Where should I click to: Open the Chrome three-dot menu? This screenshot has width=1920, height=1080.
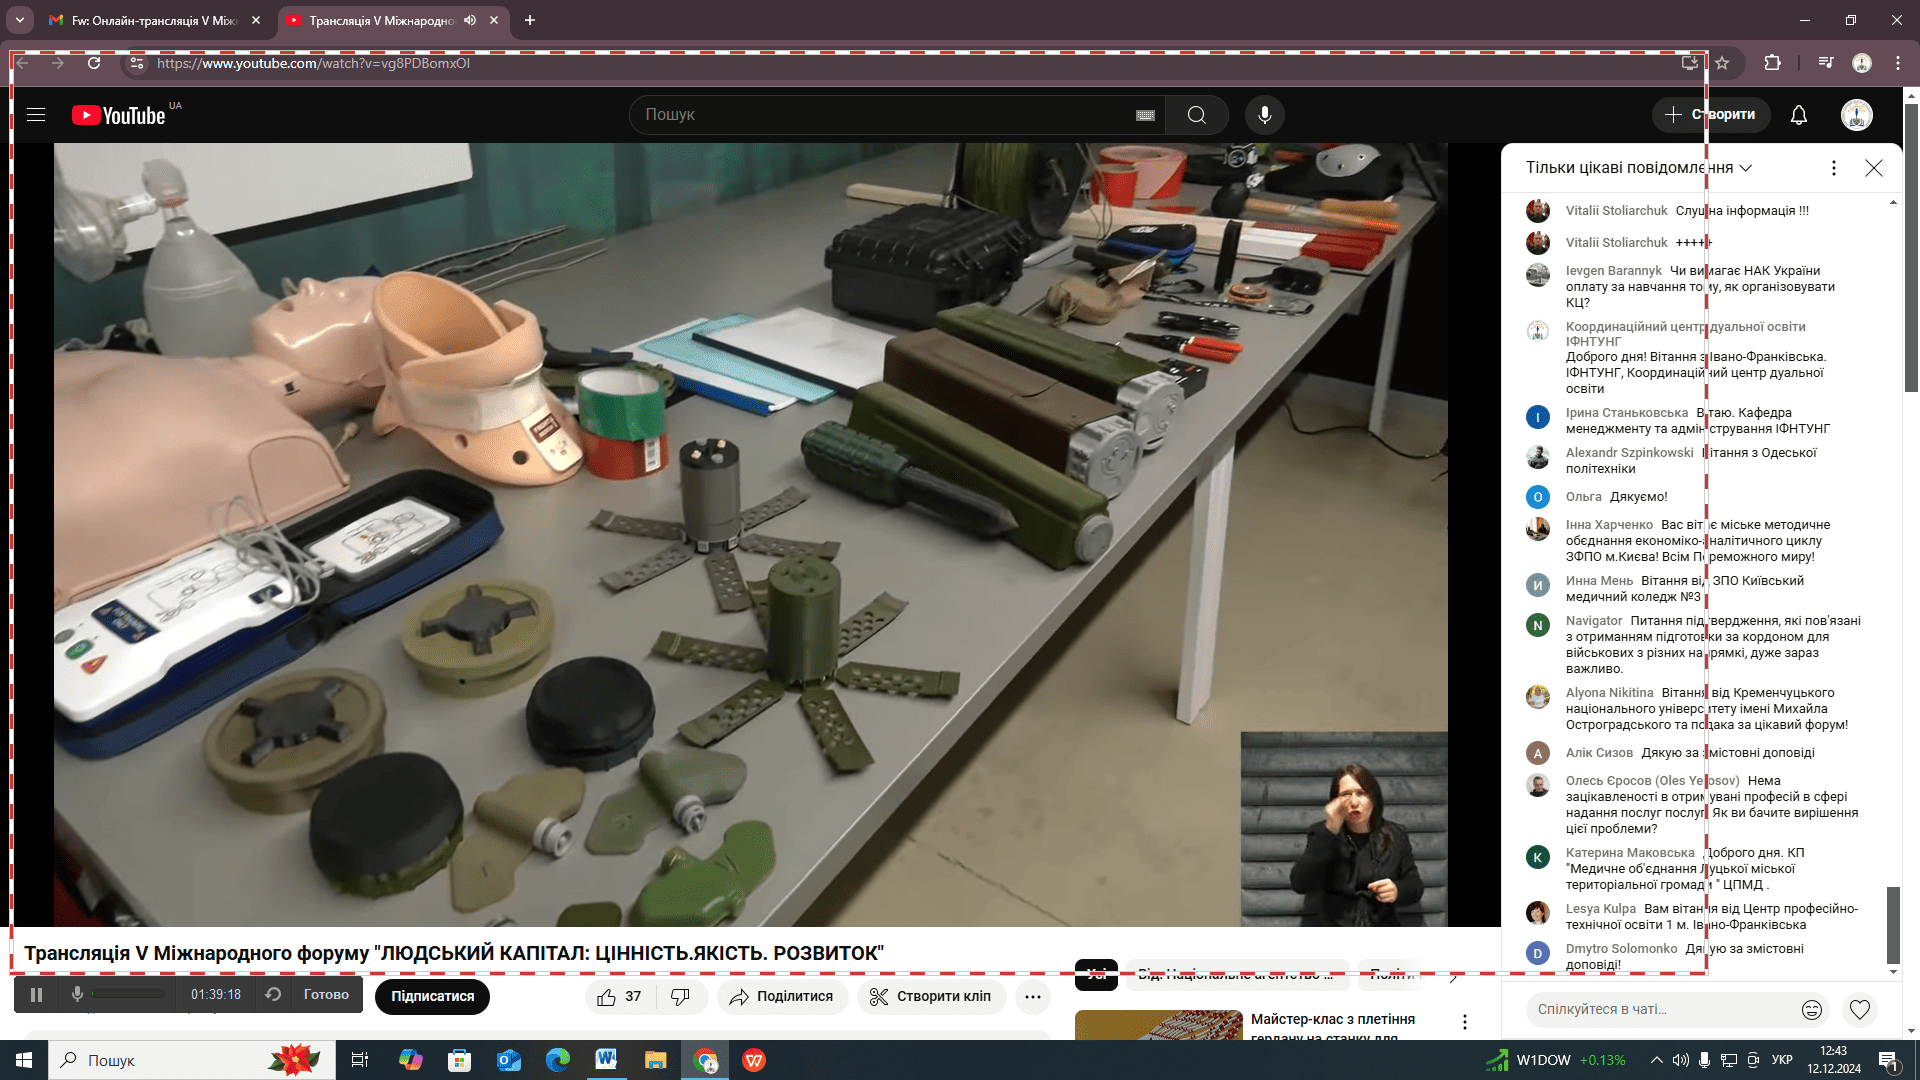pyautogui.click(x=1897, y=63)
